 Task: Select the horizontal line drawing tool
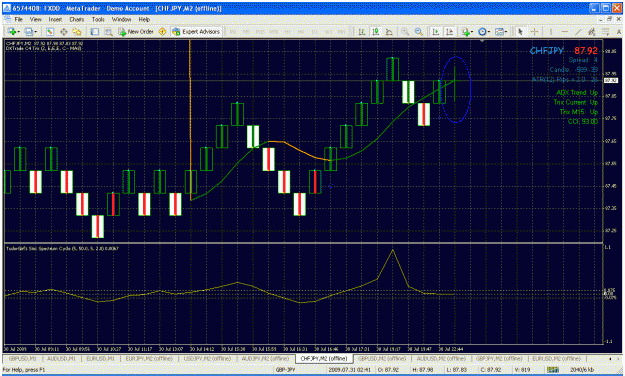point(564,31)
